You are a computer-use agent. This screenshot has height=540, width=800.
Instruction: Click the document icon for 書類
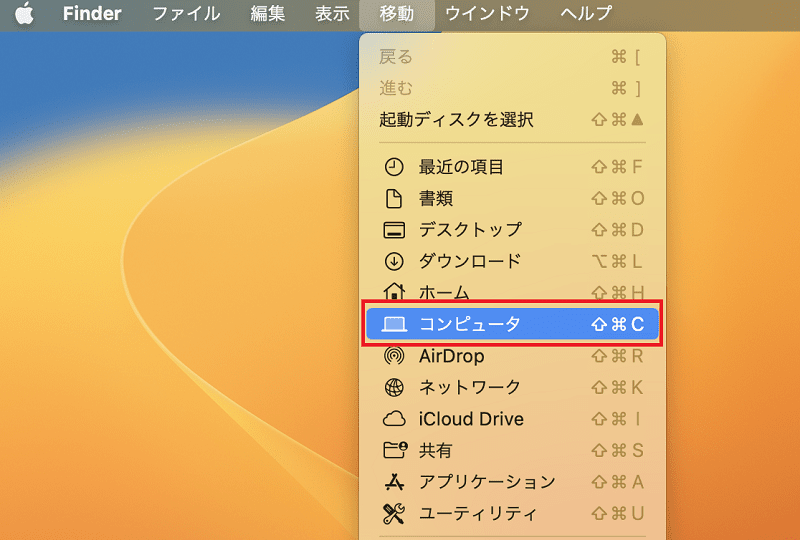tap(394, 199)
